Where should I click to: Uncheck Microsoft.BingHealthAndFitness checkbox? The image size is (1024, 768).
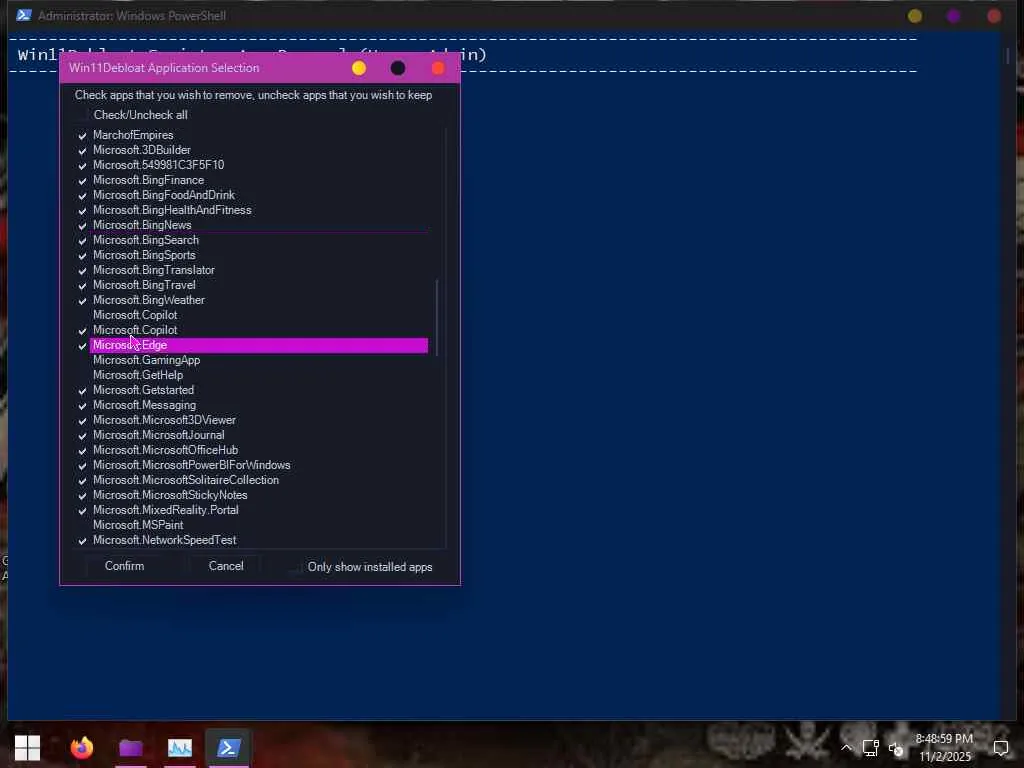pyautogui.click(x=82, y=210)
